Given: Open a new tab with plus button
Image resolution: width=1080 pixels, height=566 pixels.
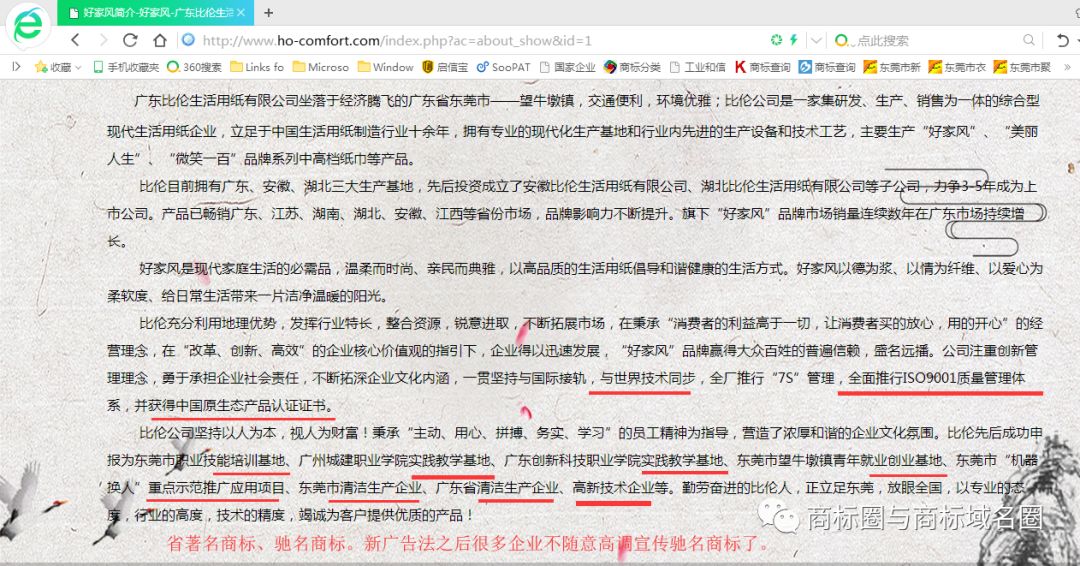Looking at the screenshot, I should click(x=269, y=12).
